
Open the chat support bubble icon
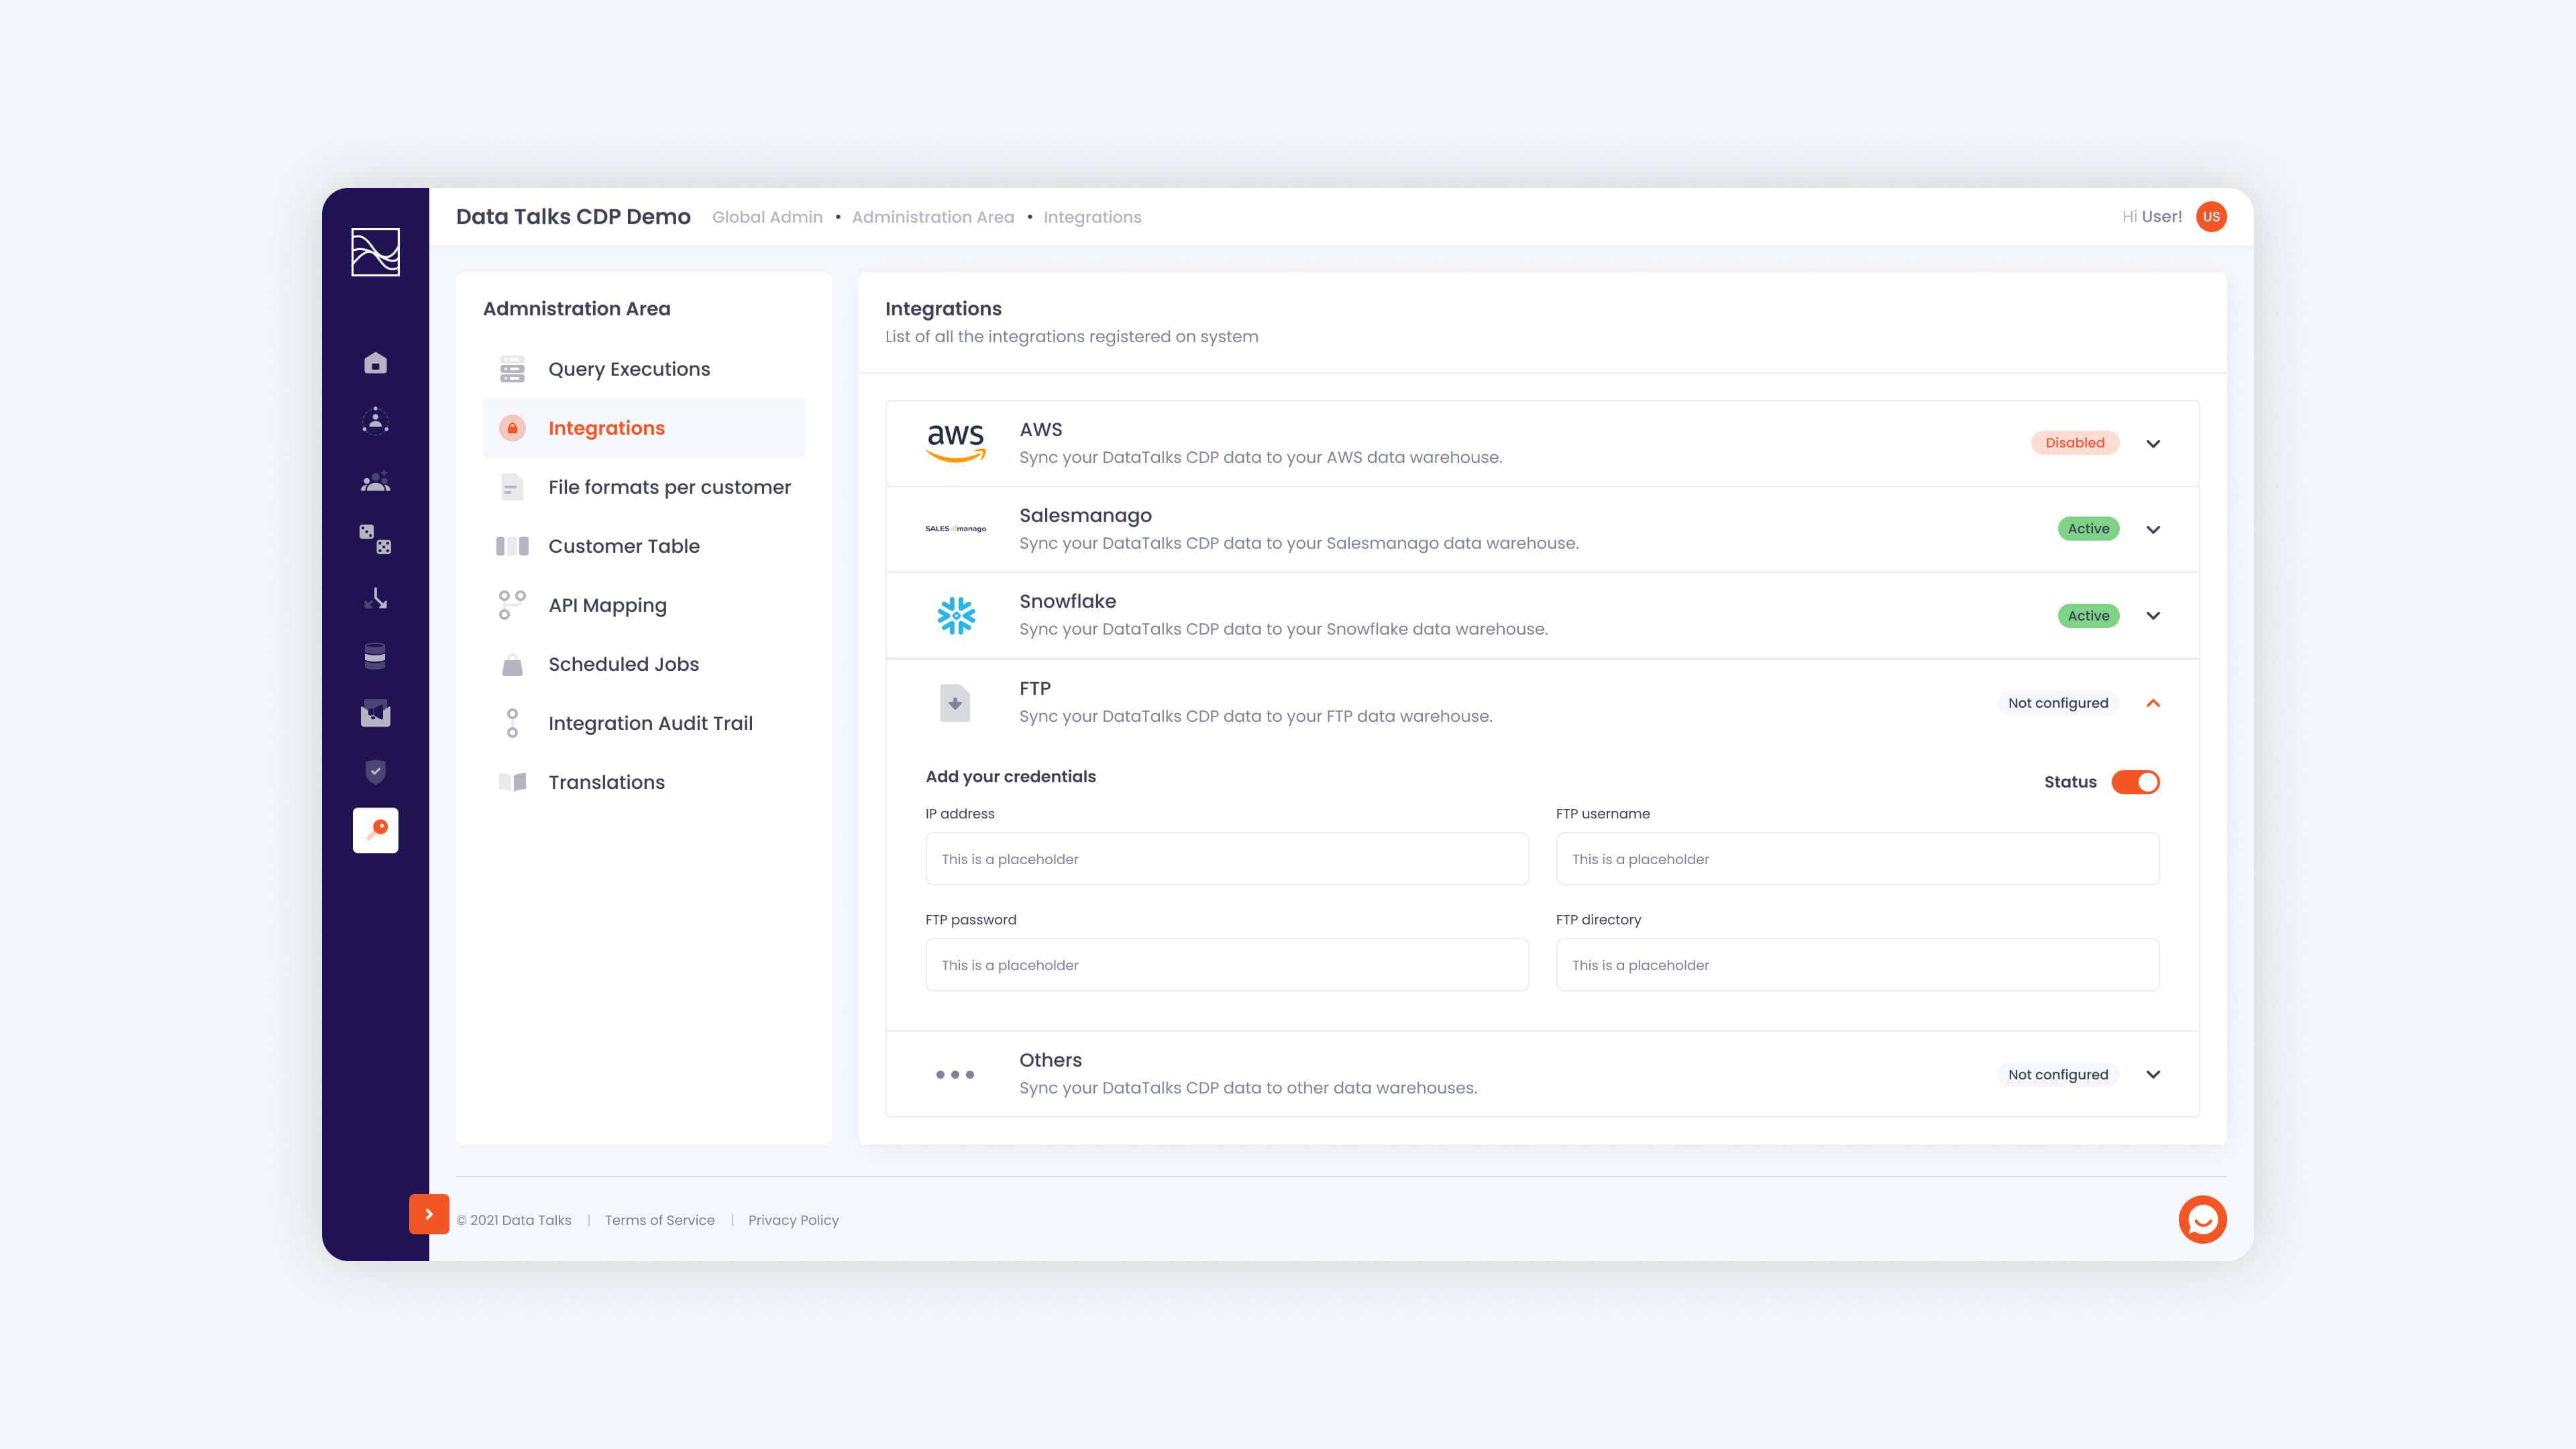pyautogui.click(x=2202, y=1219)
